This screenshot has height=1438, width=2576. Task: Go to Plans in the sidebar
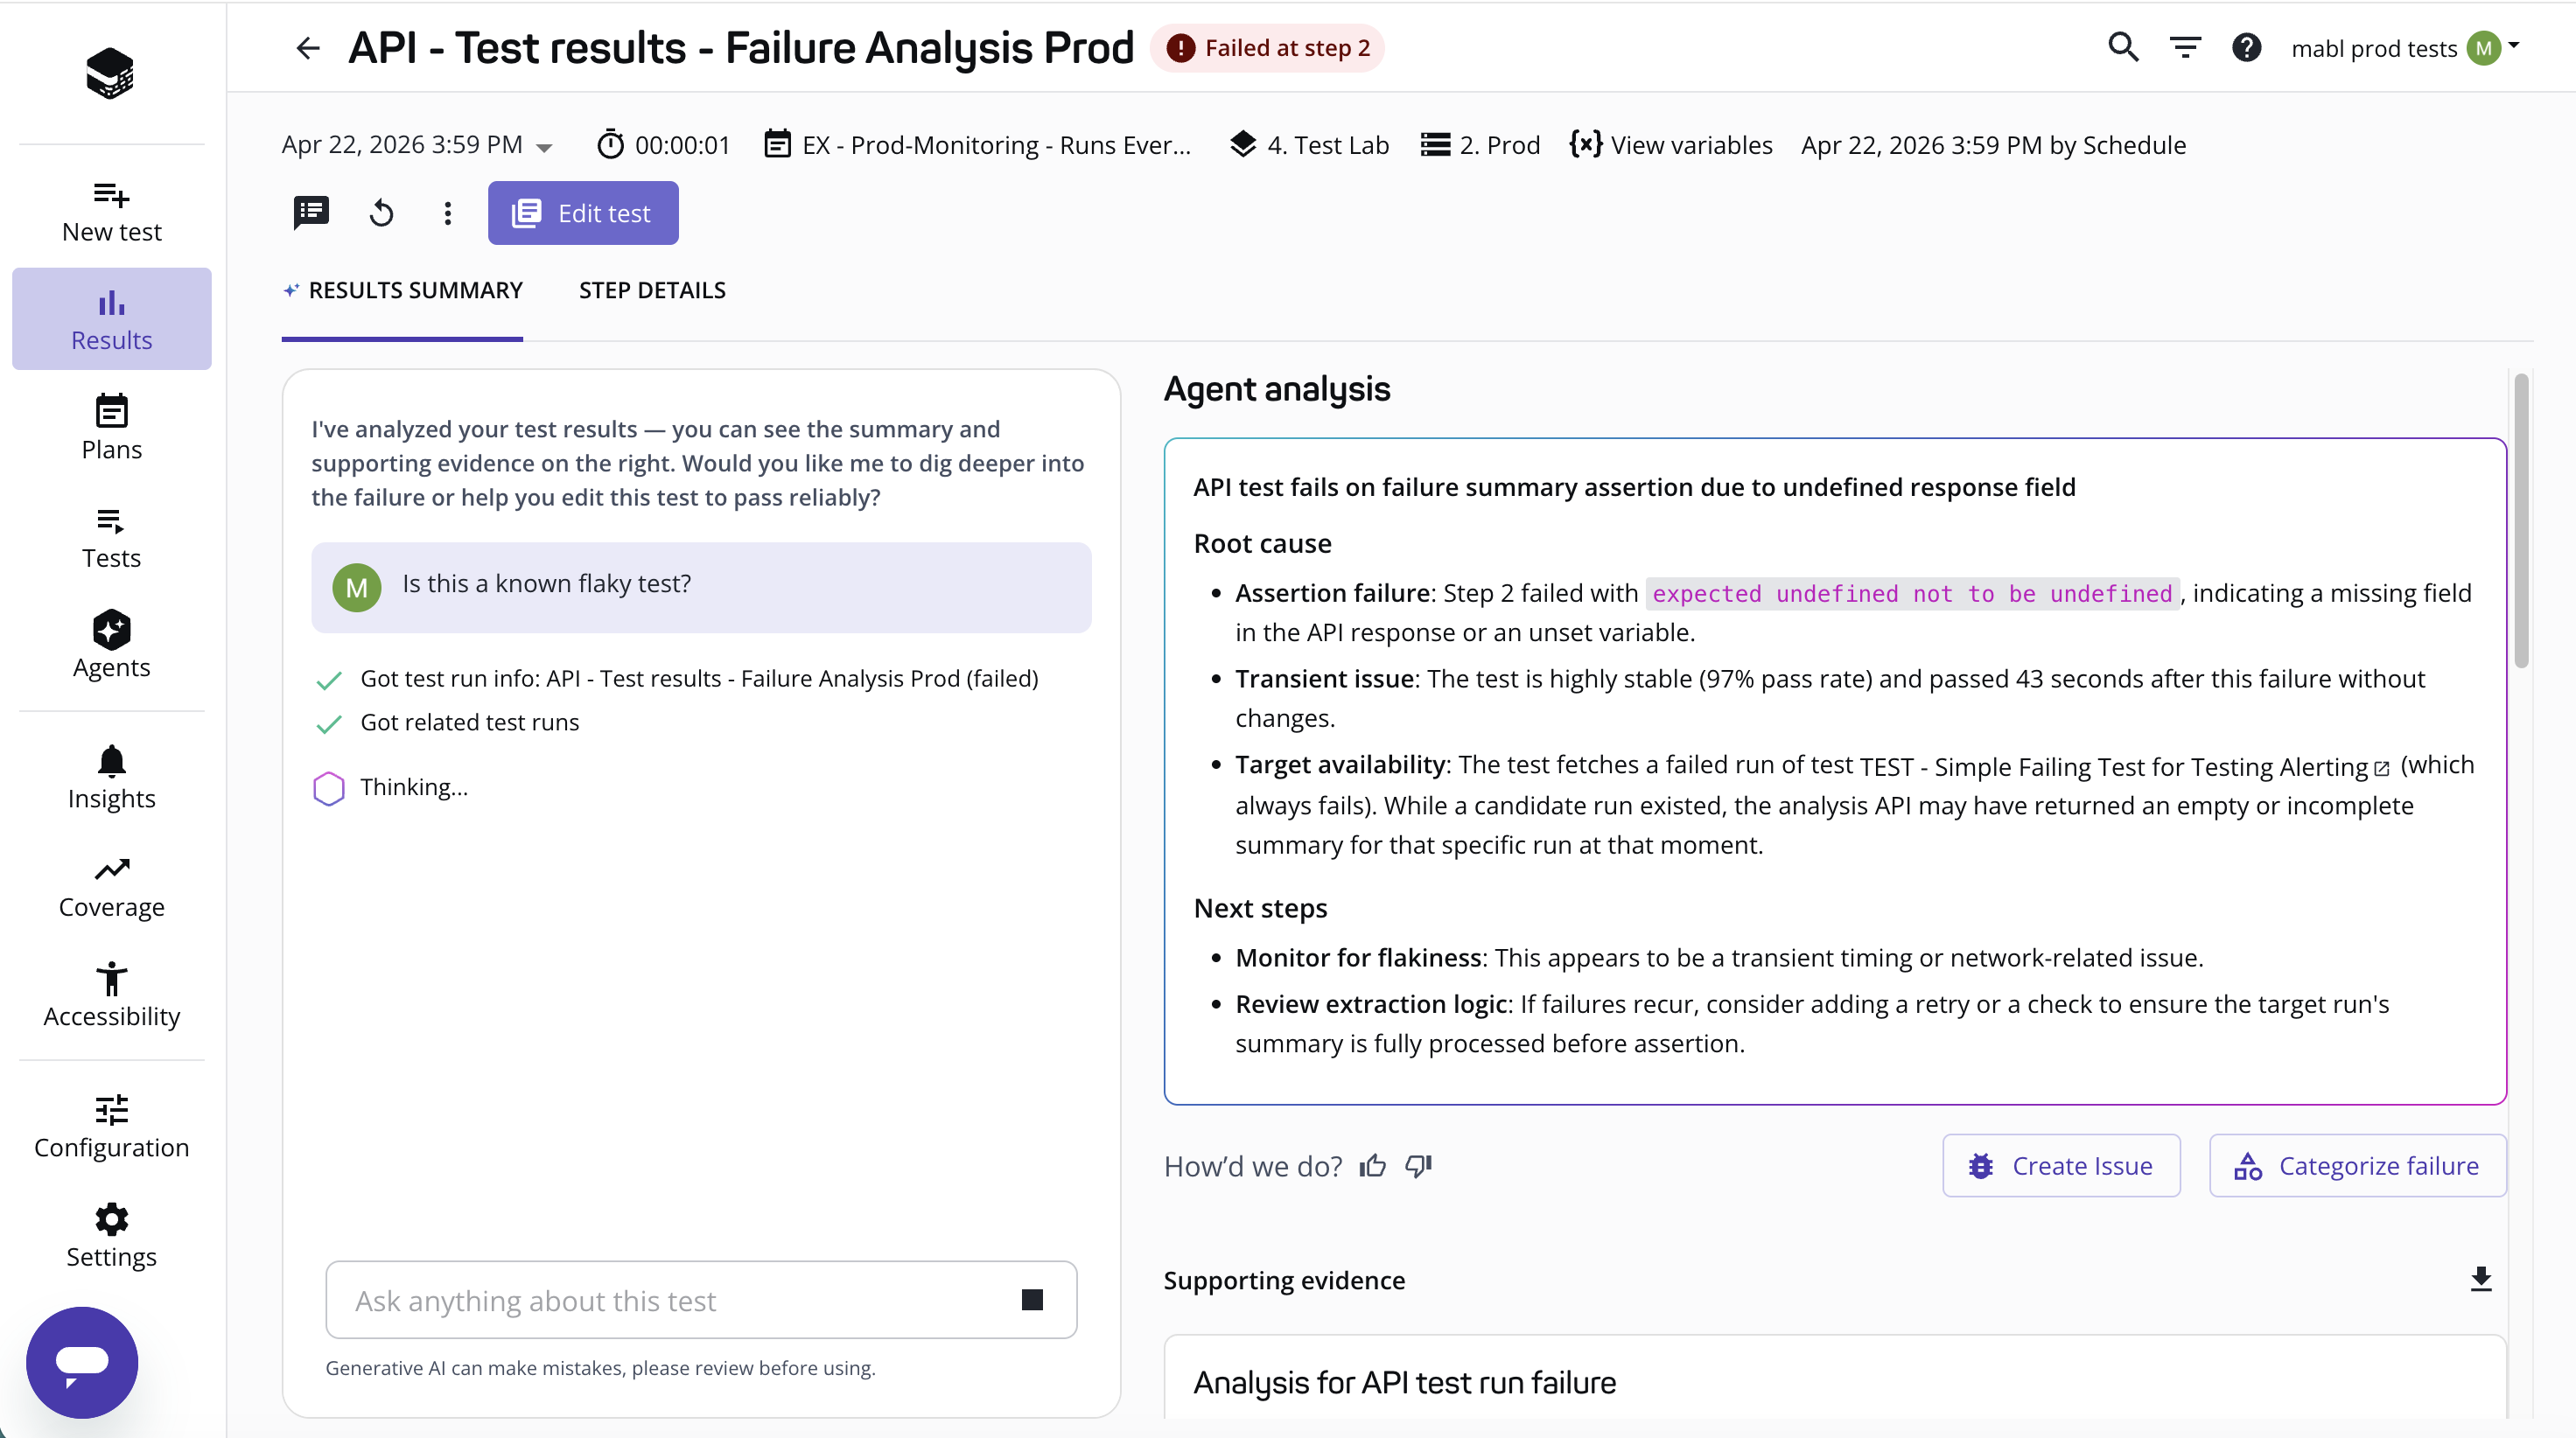111,428
